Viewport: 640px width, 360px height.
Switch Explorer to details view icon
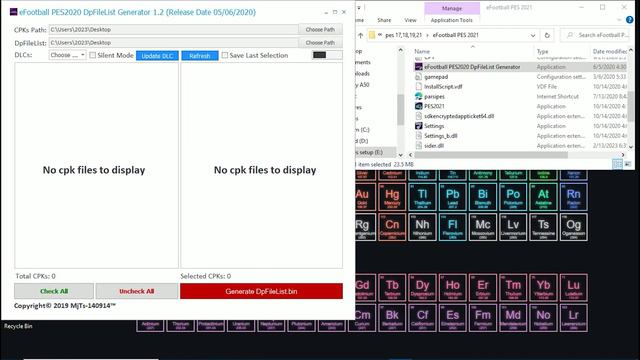(x=618, y=164)
